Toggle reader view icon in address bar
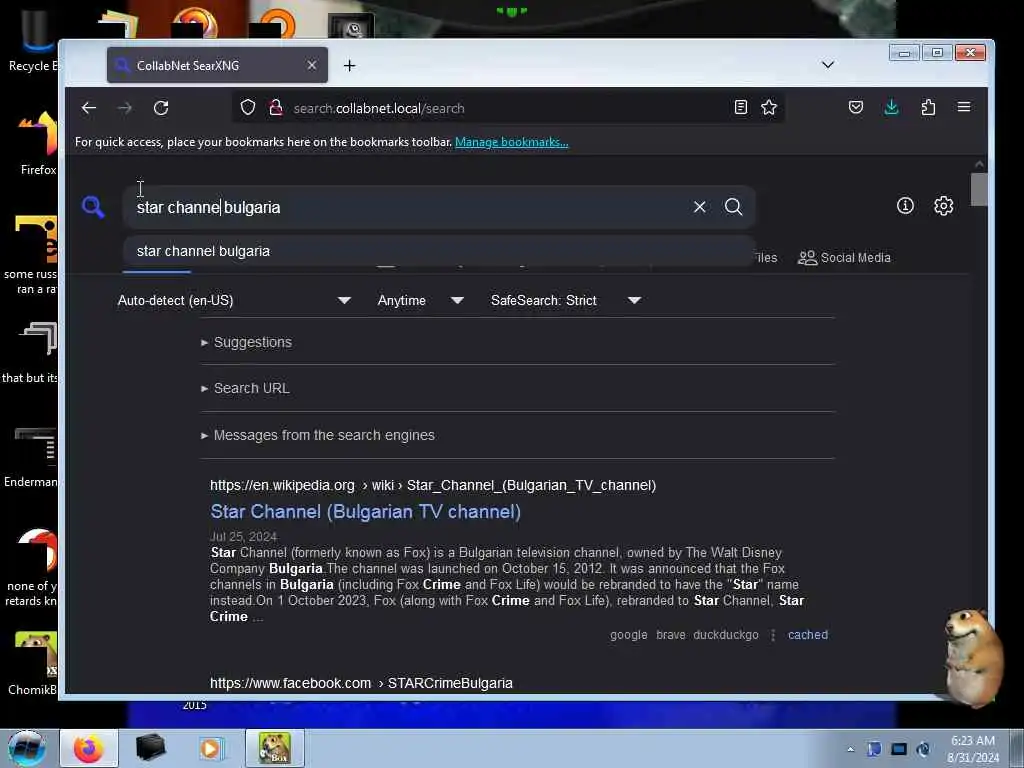The width and height of the screenshot is (1024, 768). pos(741,107)
